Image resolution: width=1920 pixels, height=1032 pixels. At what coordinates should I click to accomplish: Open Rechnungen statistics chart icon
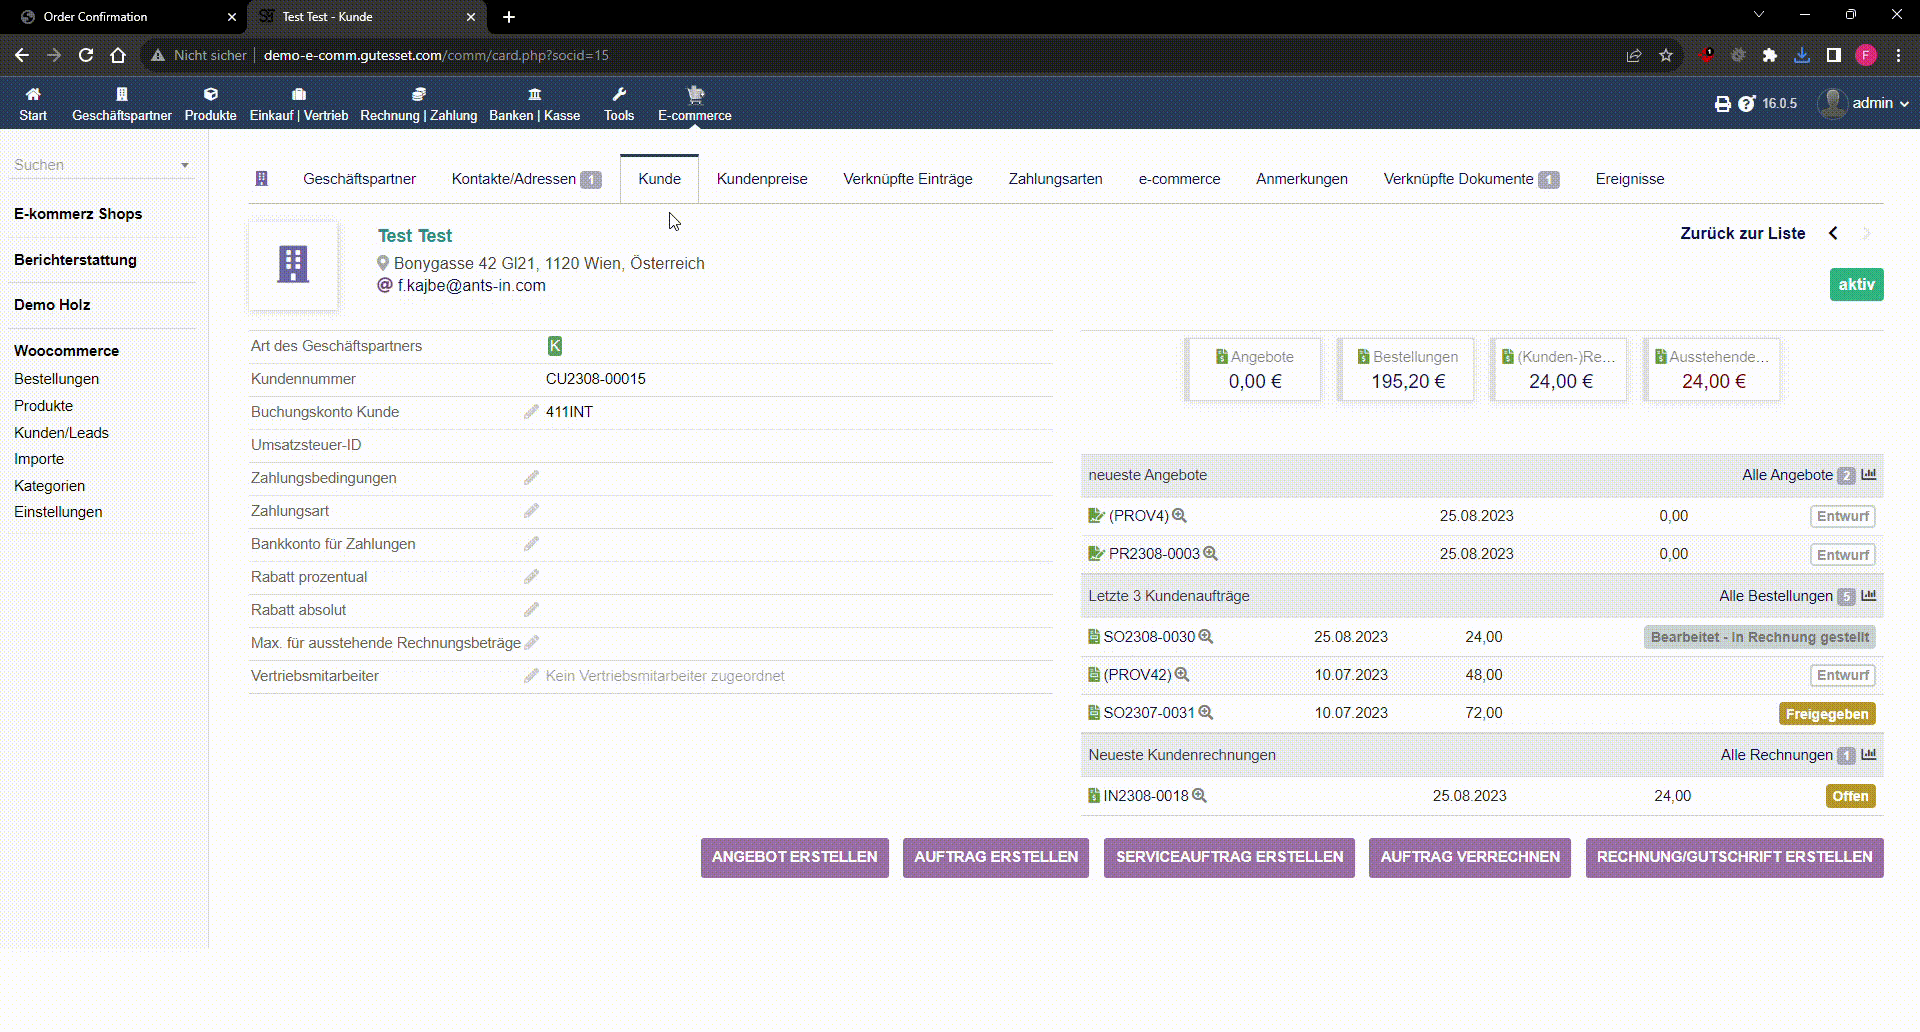tap(1869, 755)
